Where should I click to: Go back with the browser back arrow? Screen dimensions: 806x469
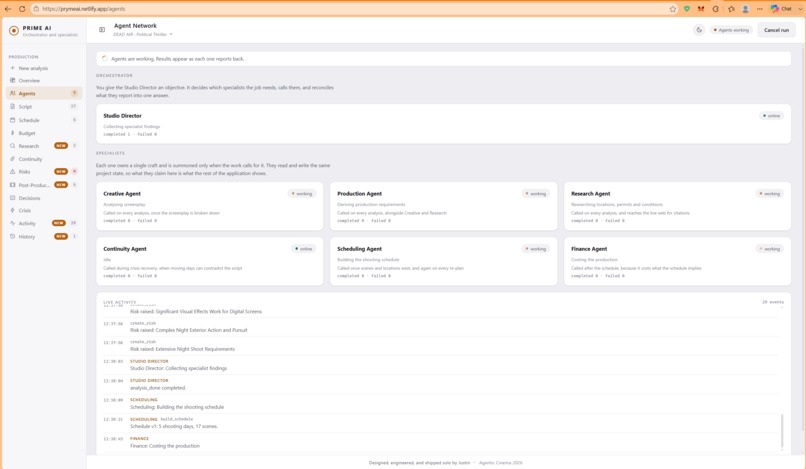pos(8,9)
